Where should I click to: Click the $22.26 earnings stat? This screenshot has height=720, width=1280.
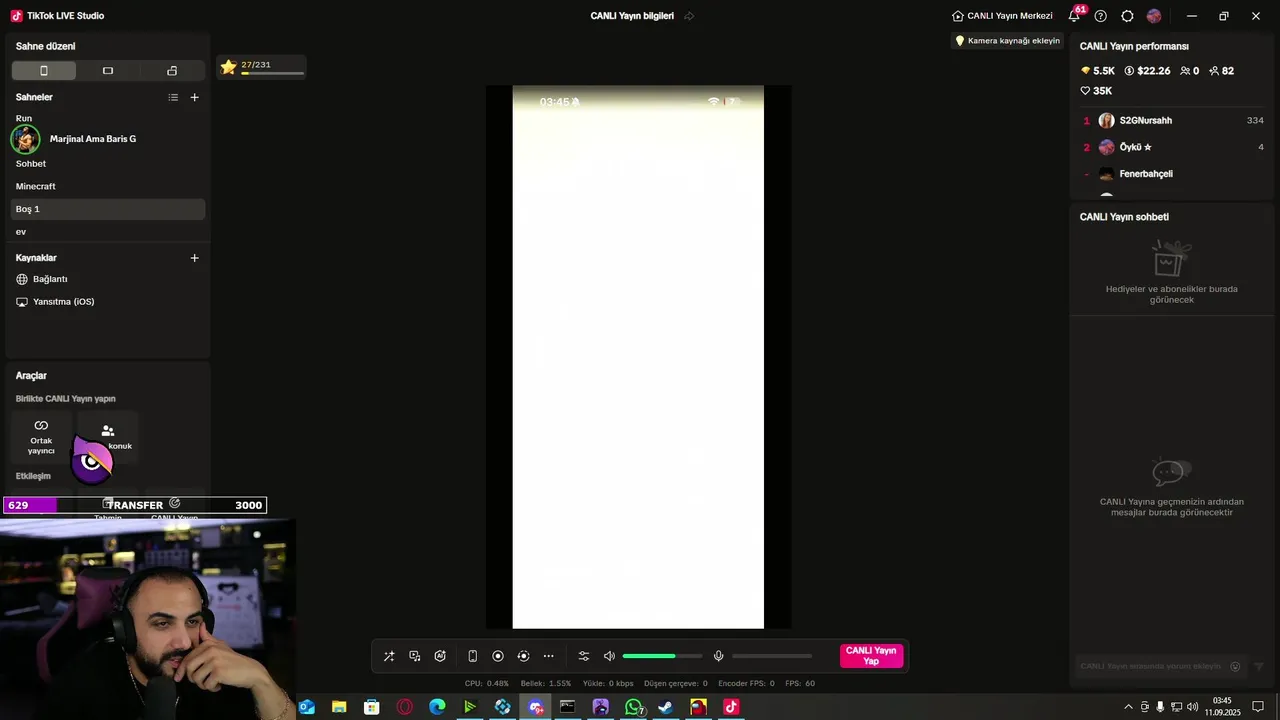click(x=1147, y=71)
